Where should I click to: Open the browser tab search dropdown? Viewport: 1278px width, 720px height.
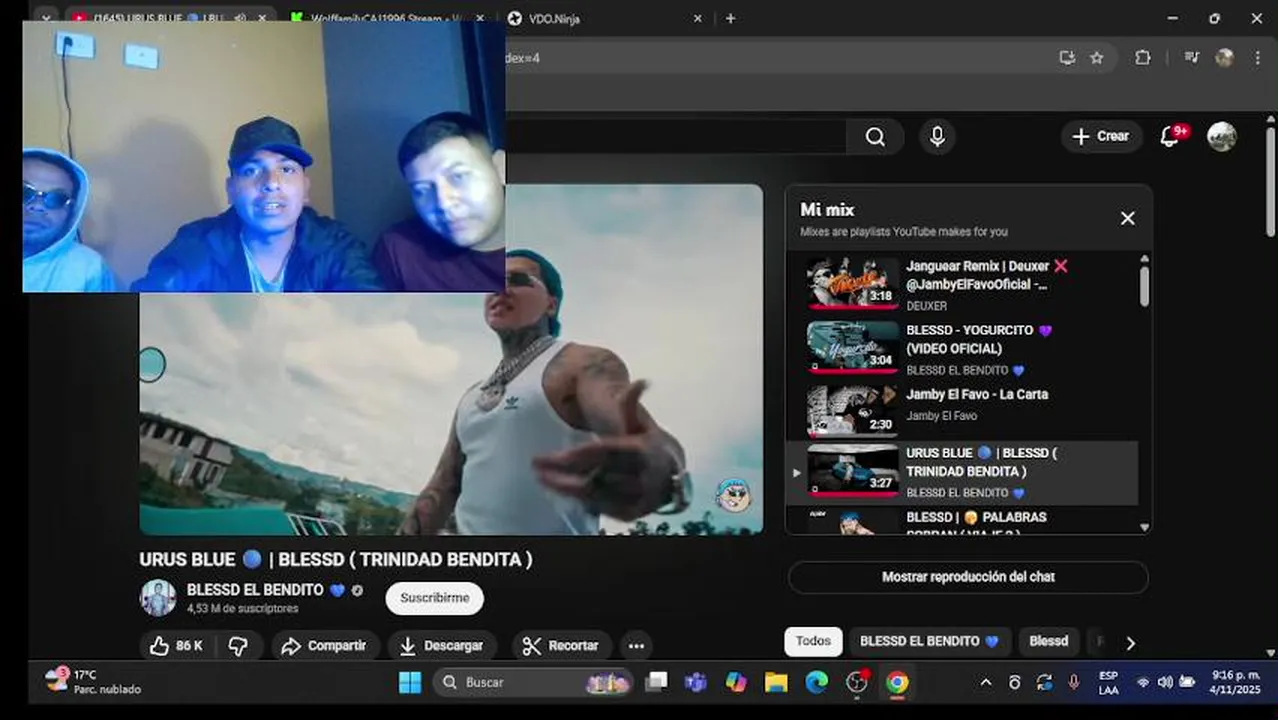[45, 18]
